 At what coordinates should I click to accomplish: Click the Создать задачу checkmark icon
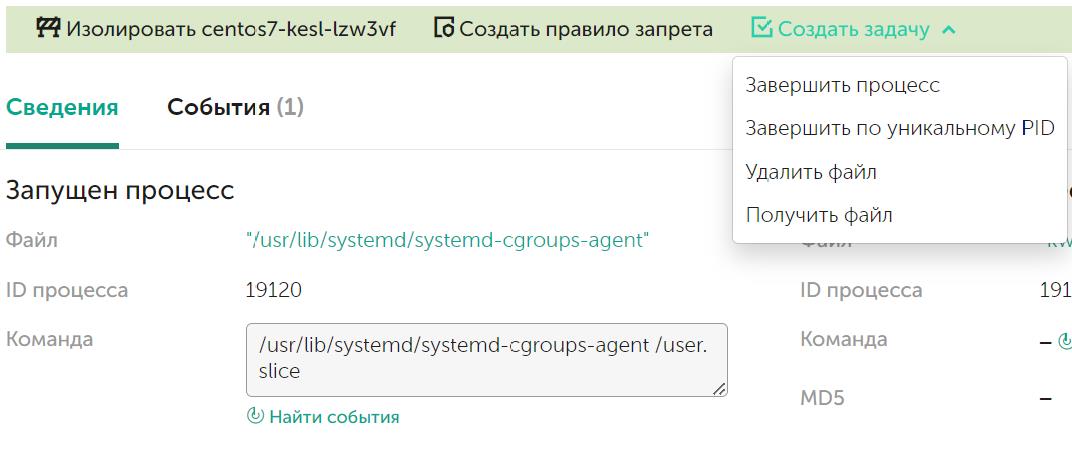pyautogui.click(x=761, y=28)
